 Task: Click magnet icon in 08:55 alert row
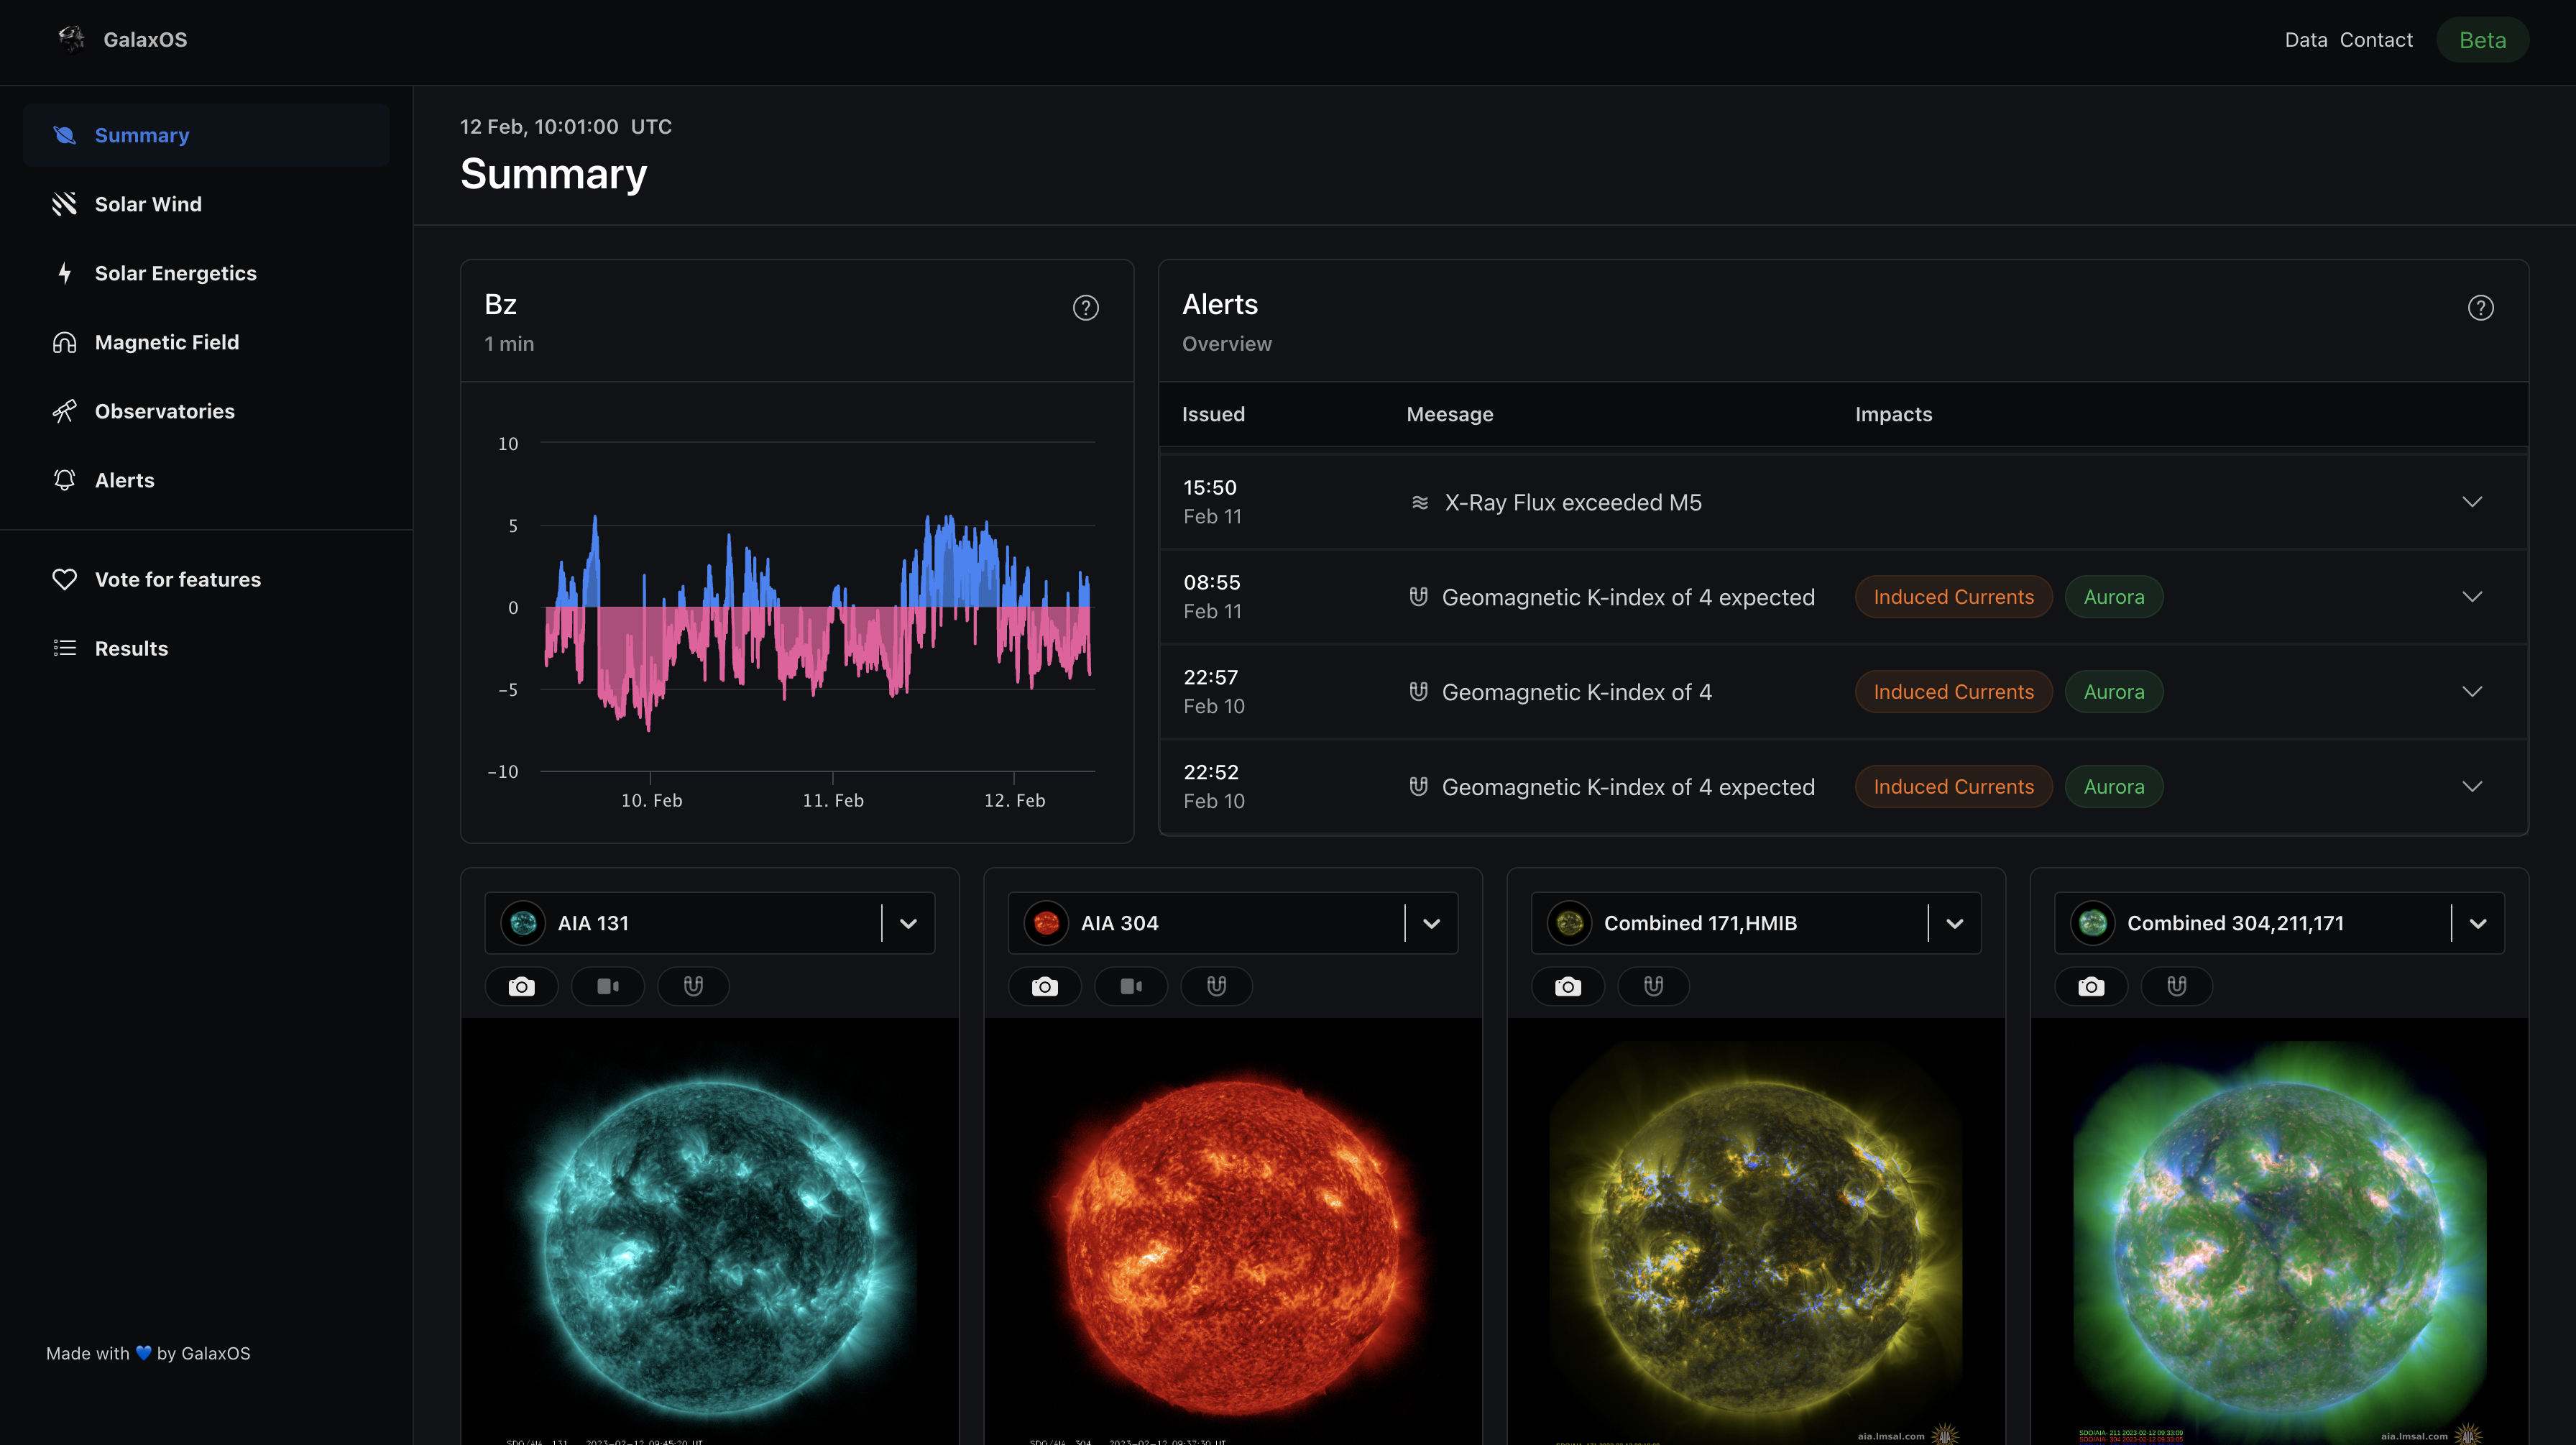[1418, 597]
